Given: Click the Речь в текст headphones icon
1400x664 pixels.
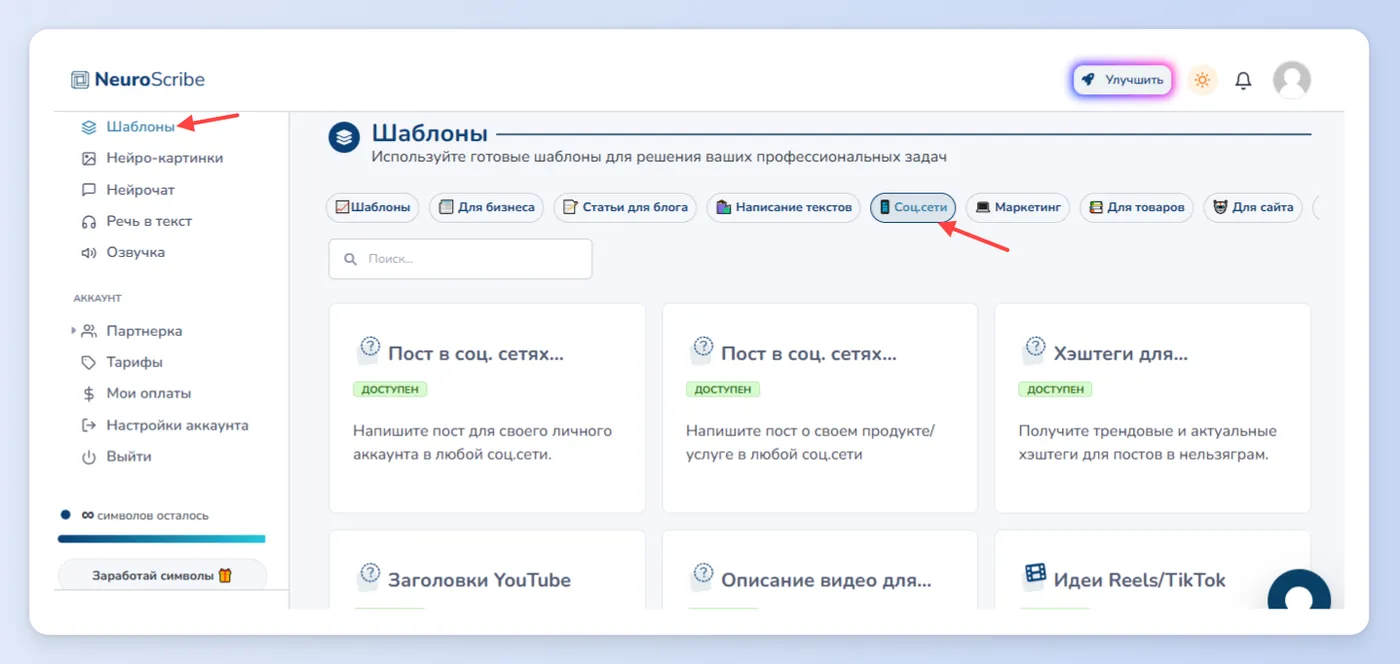Looking at the screenshot, I should [x=89, y=221].
